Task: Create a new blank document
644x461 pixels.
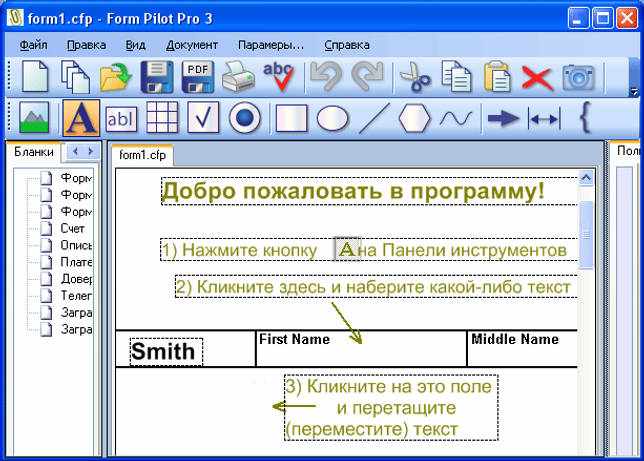Action: [x=34, y=76]
